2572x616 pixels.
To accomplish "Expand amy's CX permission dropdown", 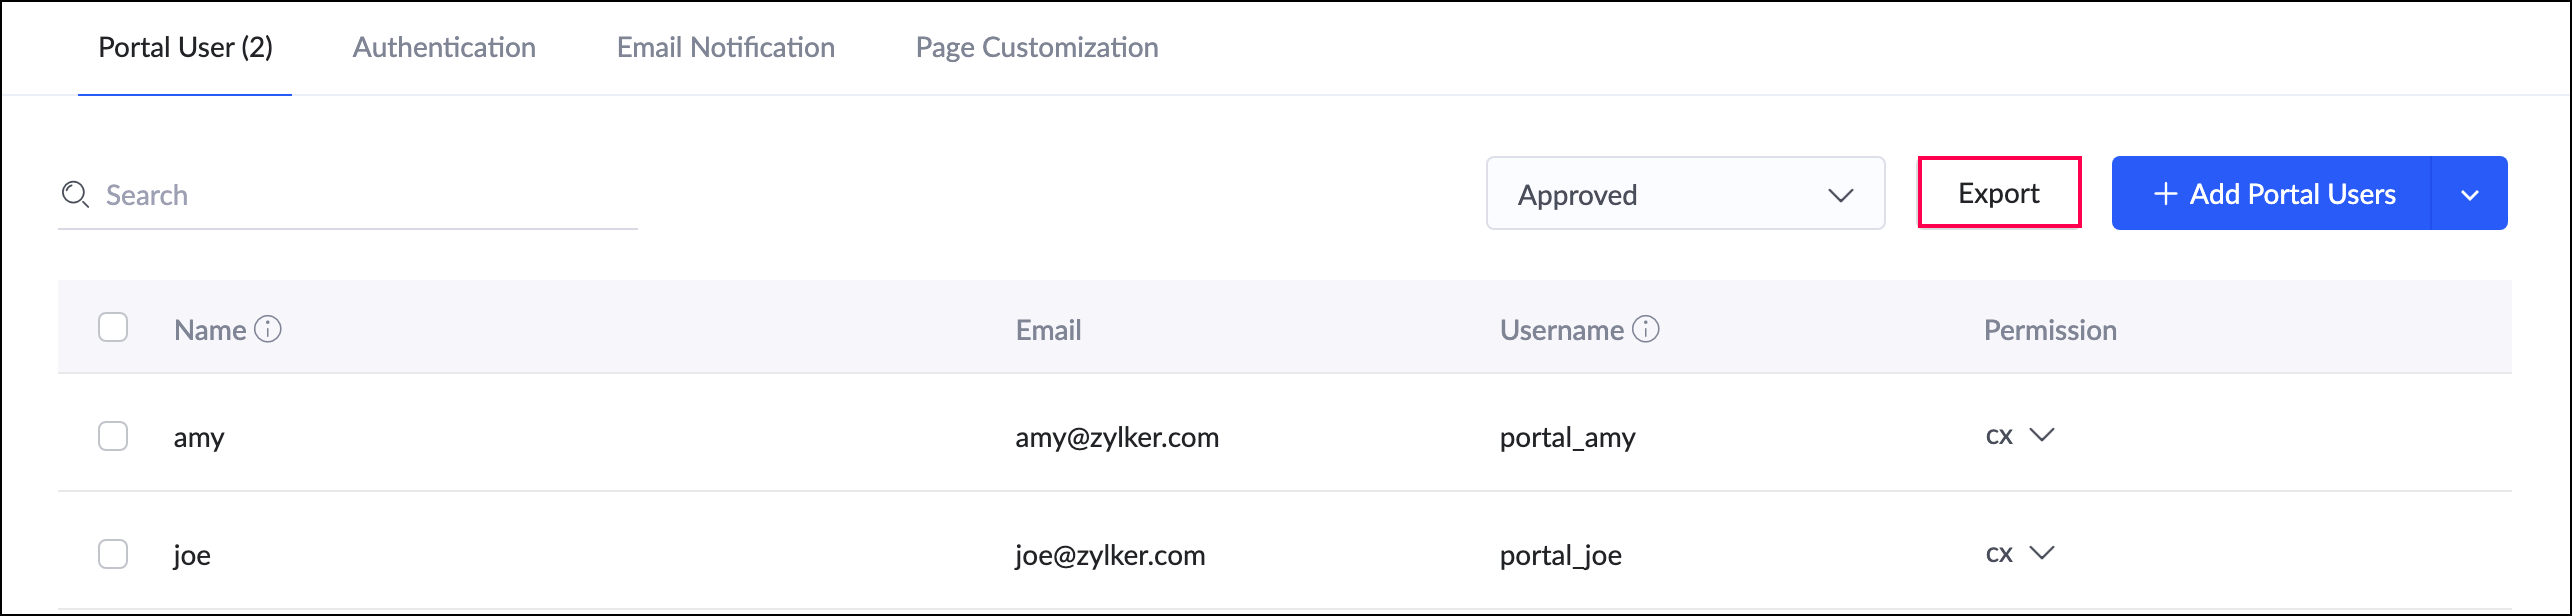I will pyautogui.click(x=2041, y=435).
